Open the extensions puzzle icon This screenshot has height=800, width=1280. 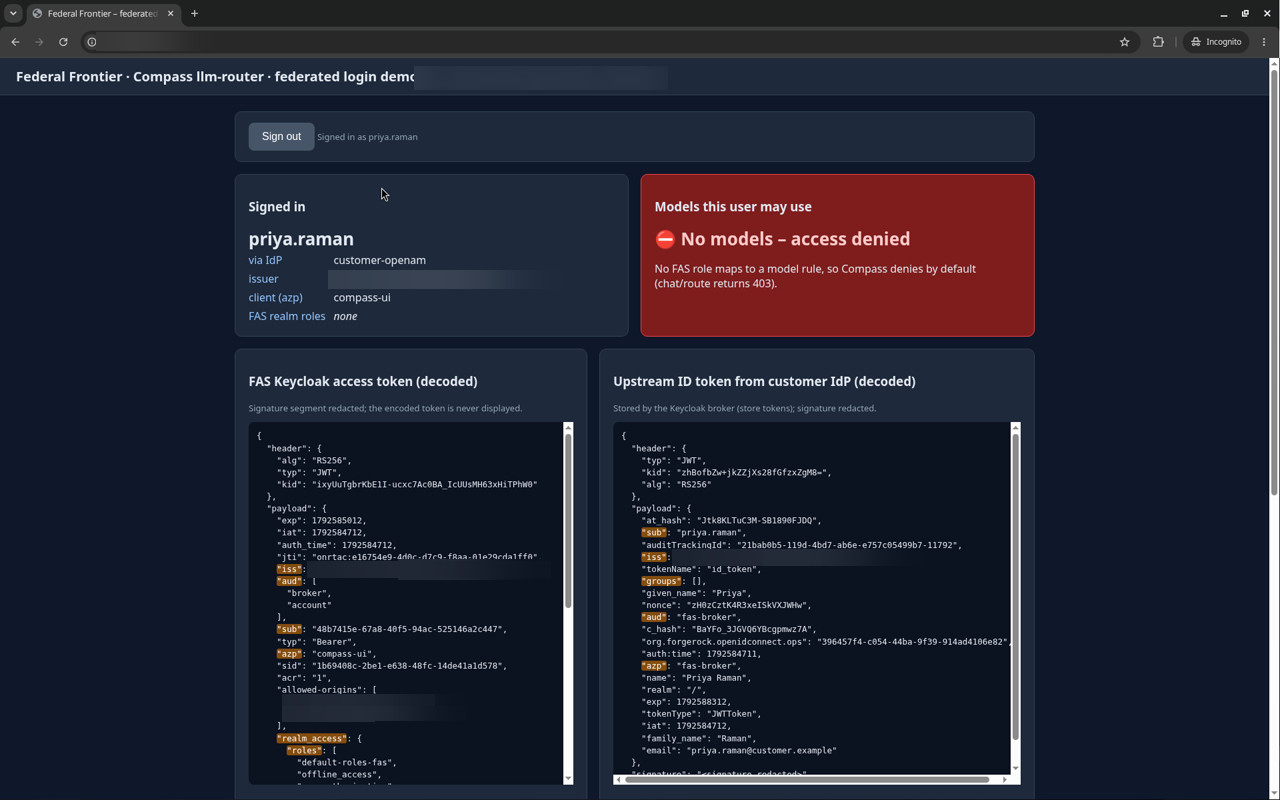pos(1158,42)
